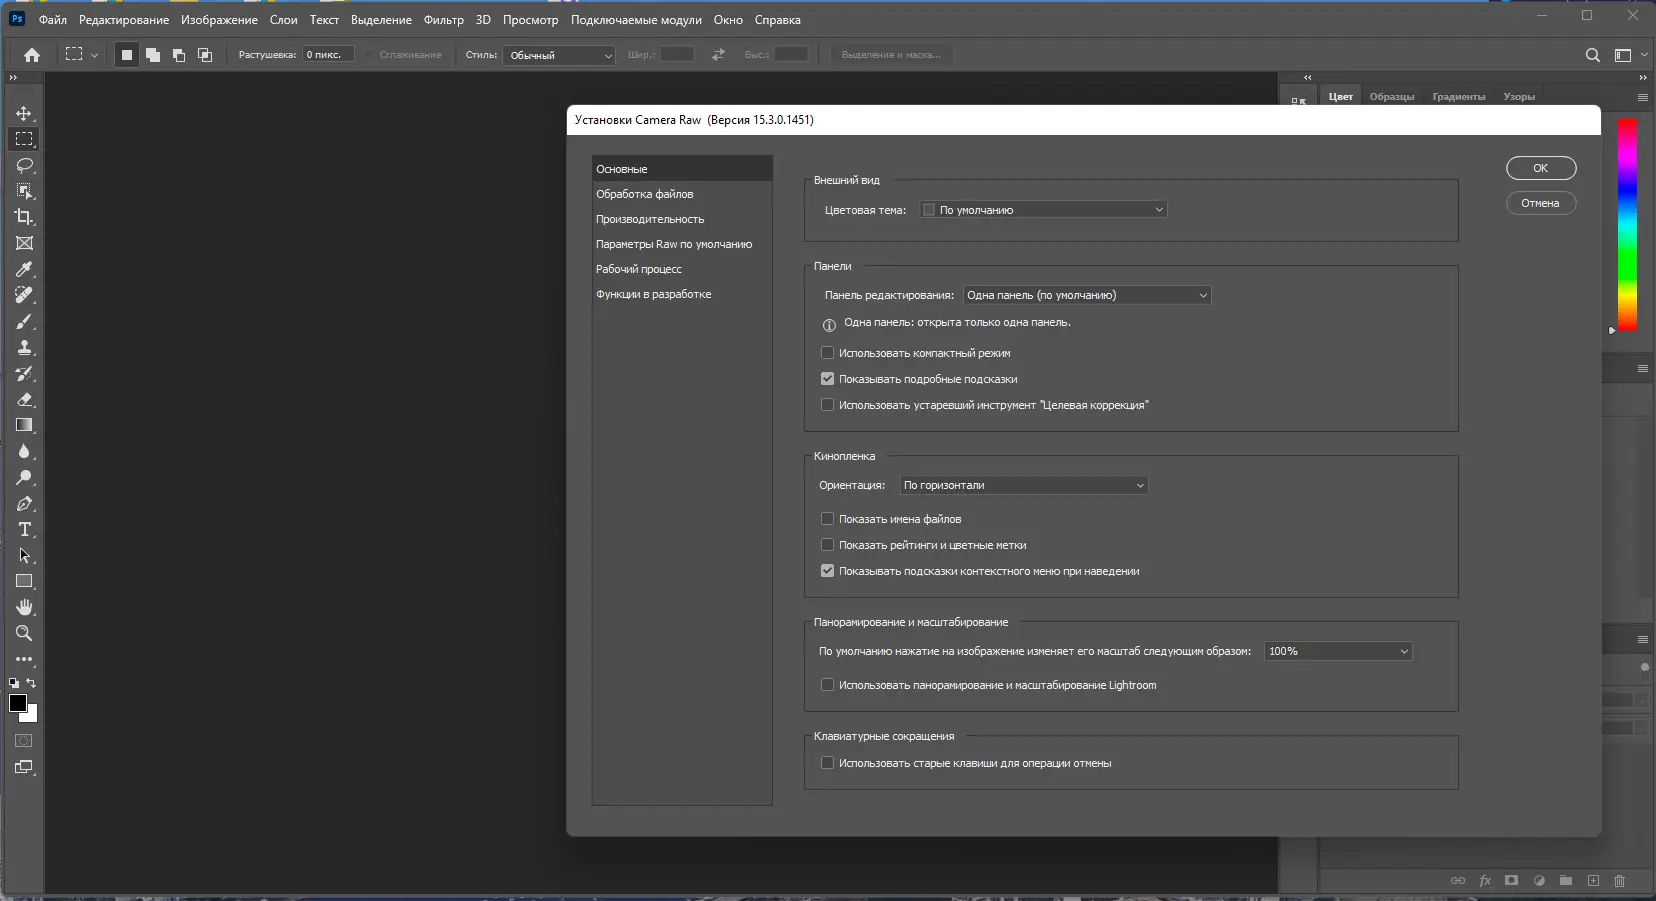
Task: Select the Move tool
Action: 24,113
